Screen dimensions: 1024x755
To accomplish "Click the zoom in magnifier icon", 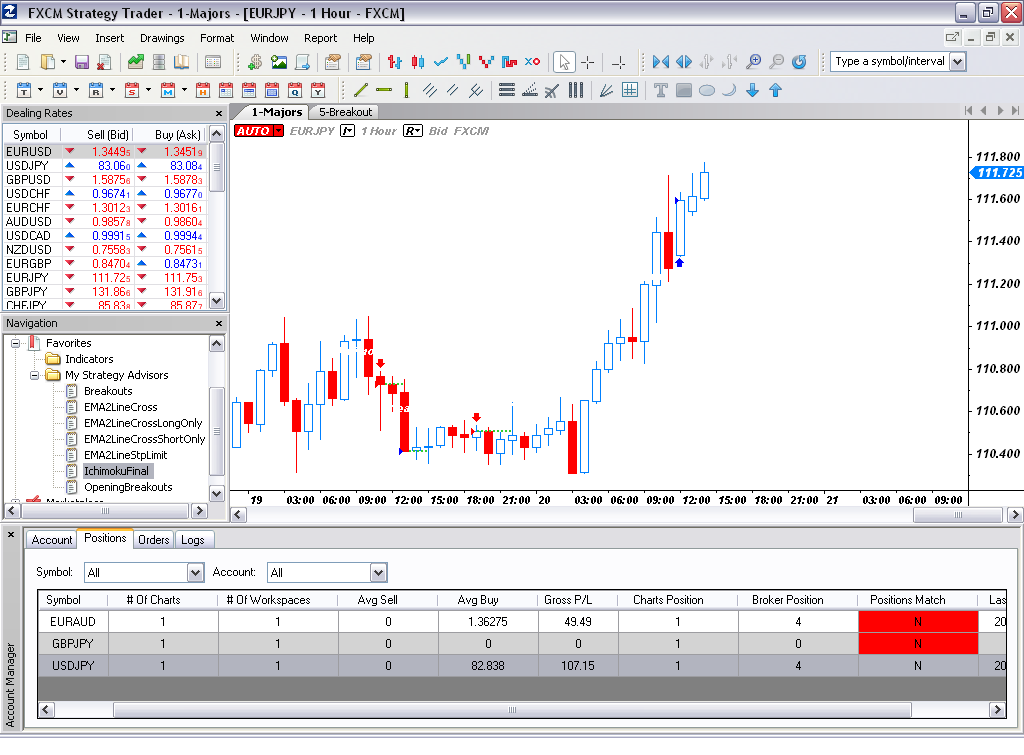I will (x=754, y=62).
